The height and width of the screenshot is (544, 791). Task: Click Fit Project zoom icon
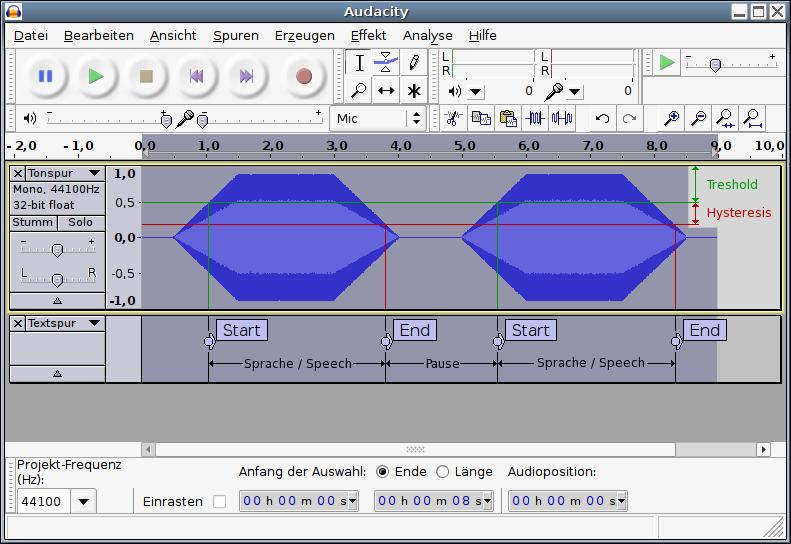pos(753,119)
